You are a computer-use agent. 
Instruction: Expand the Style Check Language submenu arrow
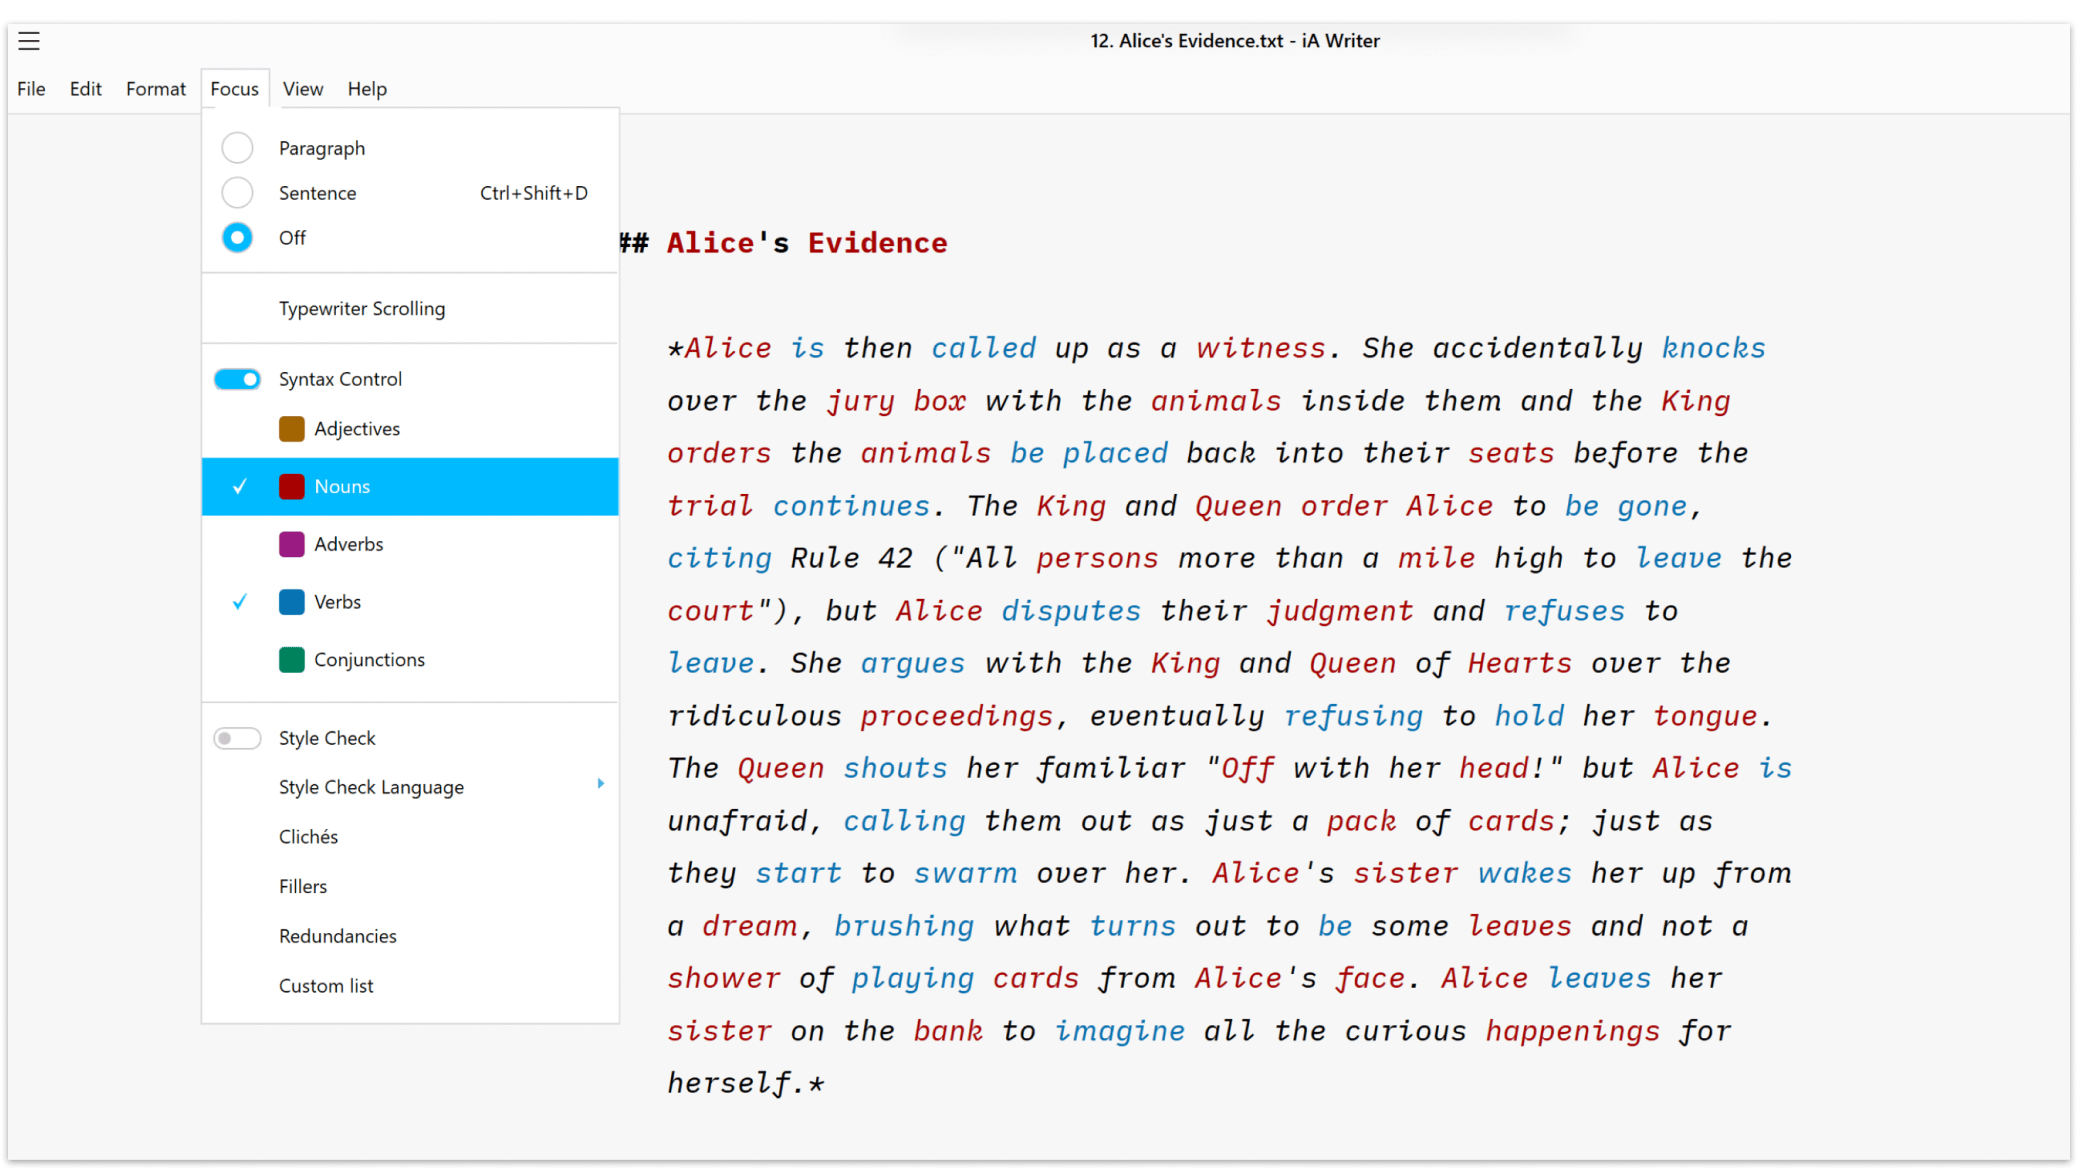[600, 784]
